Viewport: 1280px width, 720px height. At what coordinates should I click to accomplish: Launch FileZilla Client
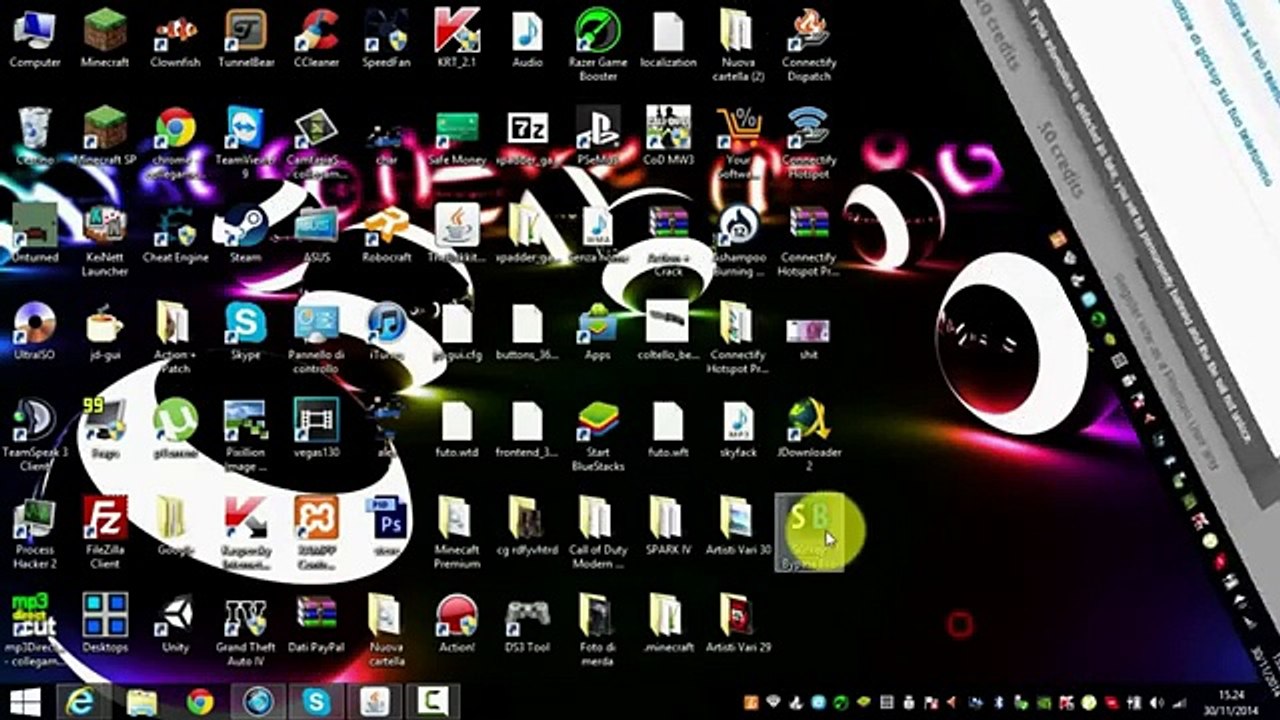[x=105, y=534]
